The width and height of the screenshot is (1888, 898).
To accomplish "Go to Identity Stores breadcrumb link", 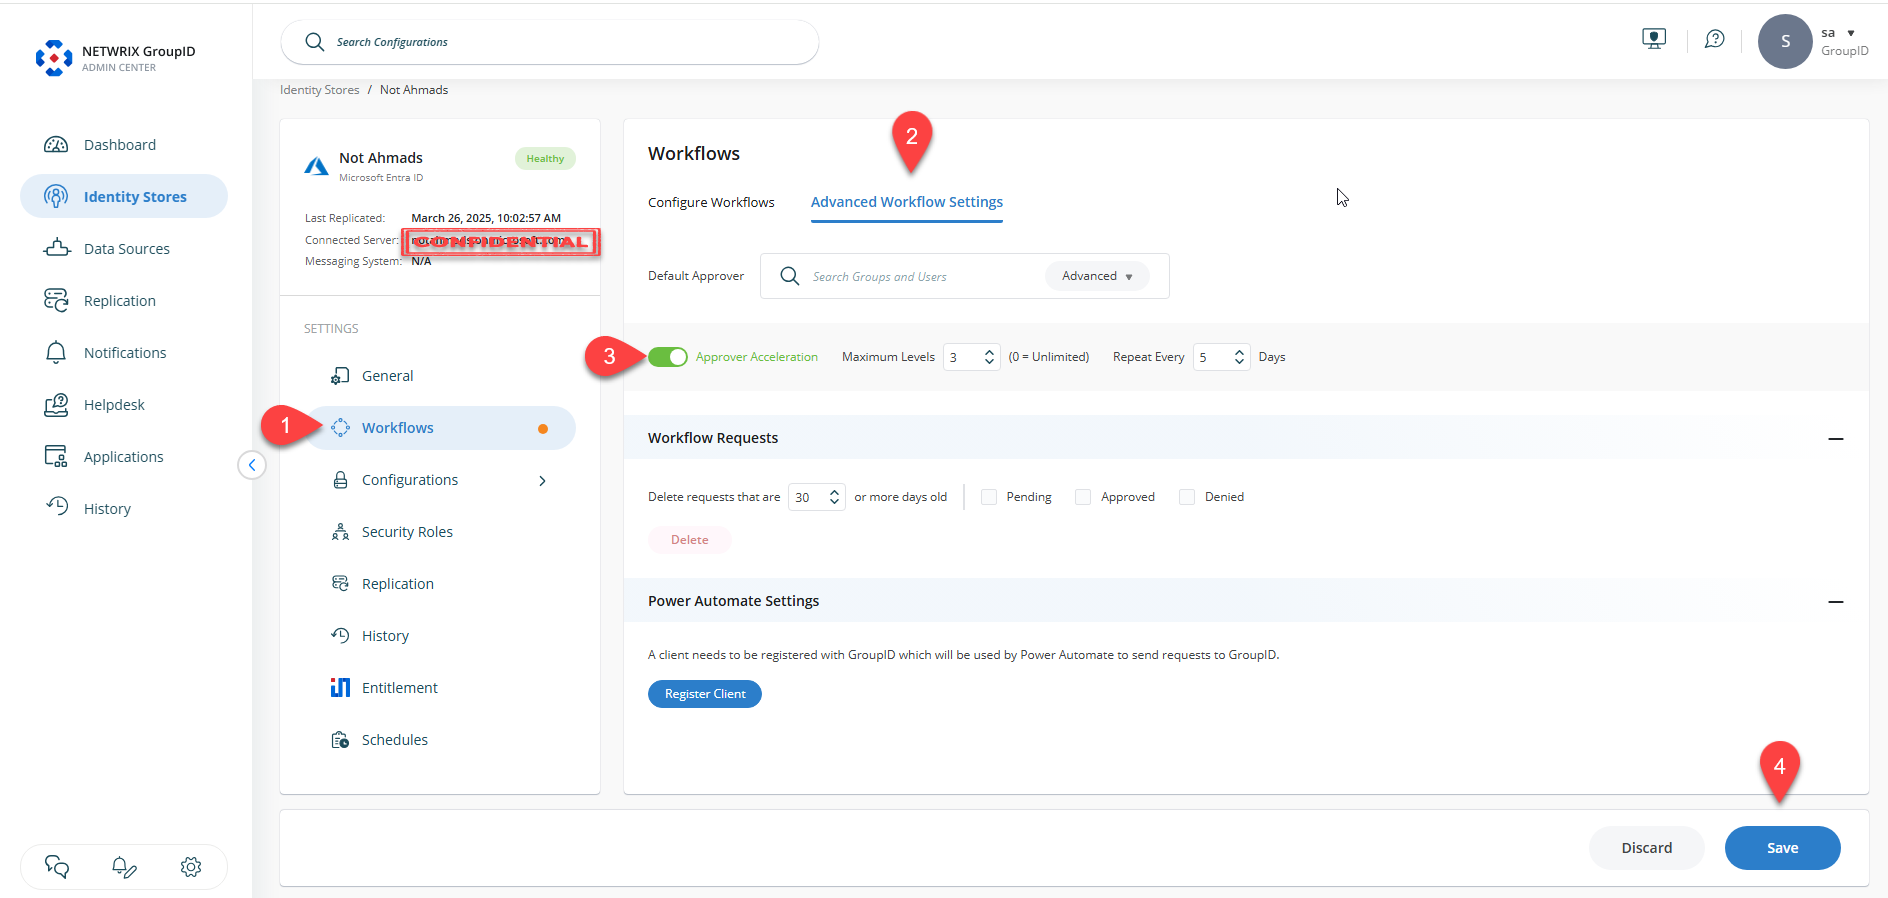I will [319, 90].
